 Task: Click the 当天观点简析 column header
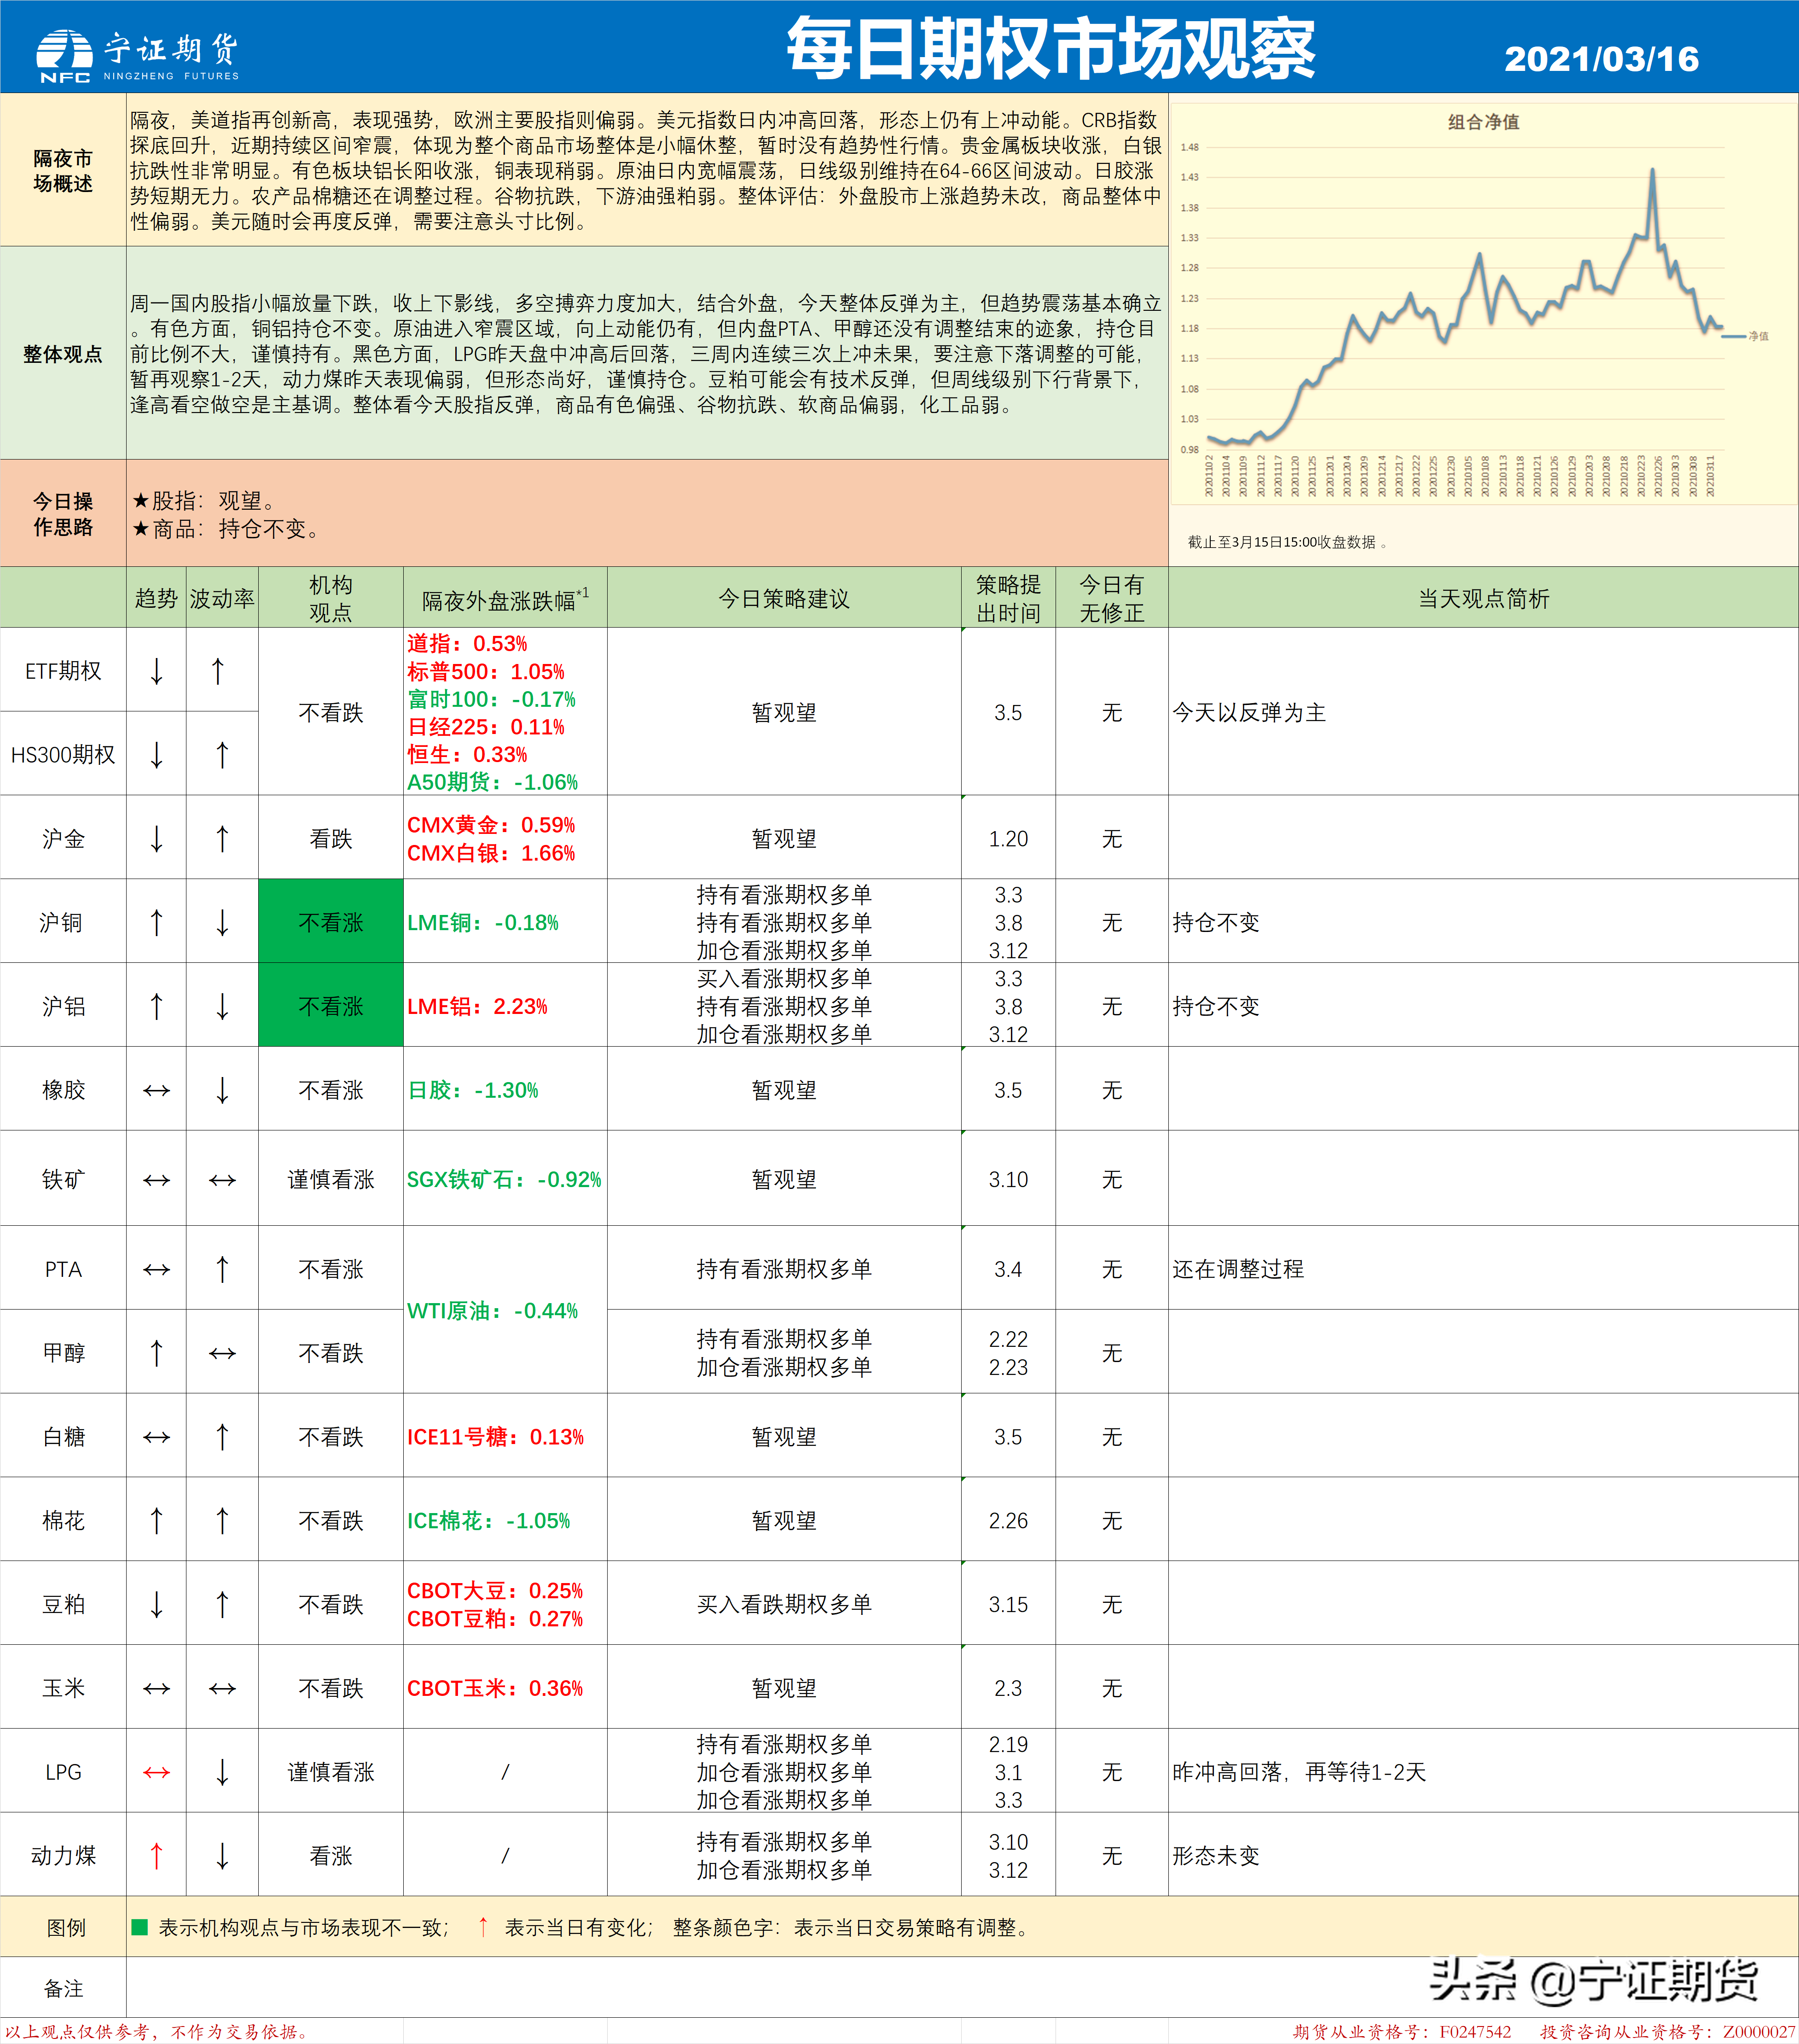click(x=1483, y=598)
